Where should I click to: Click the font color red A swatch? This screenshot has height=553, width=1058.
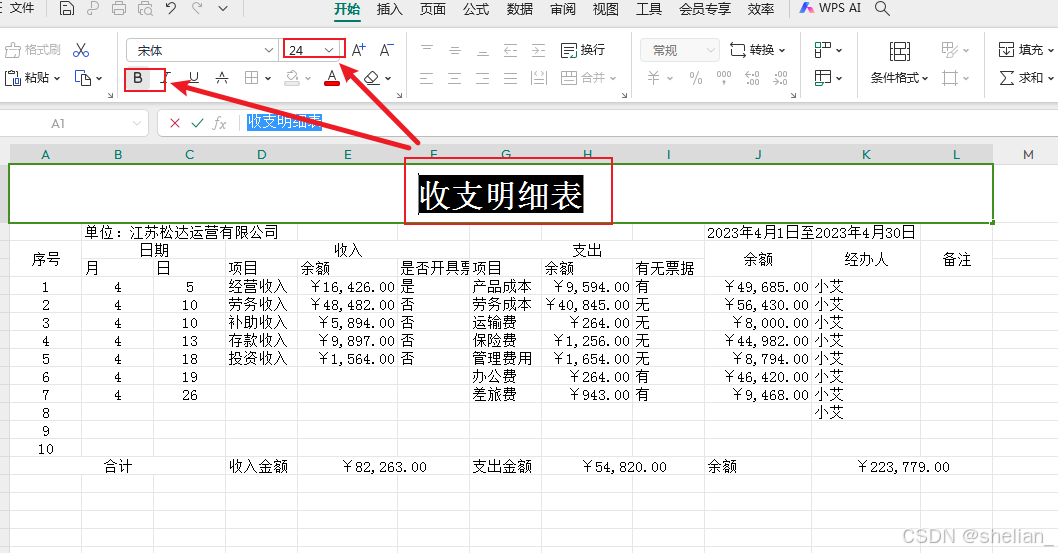point(332,78)
